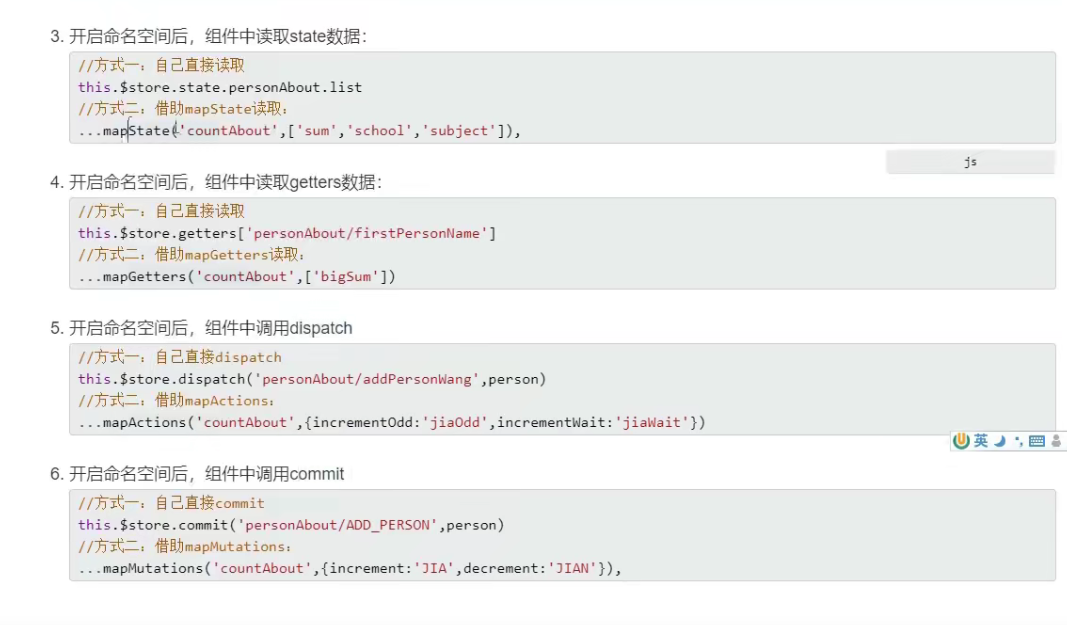Click the this.$store.state.personAbout.list code line

coord(220,87)
